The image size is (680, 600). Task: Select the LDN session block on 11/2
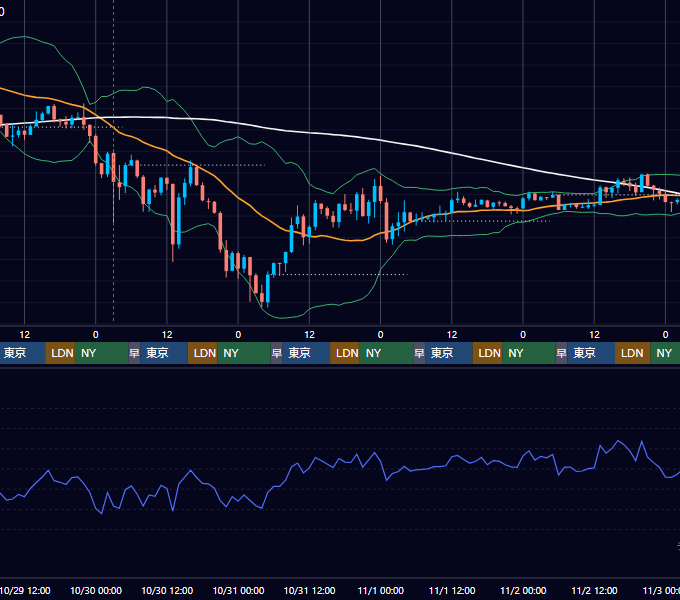pos(632,353)
